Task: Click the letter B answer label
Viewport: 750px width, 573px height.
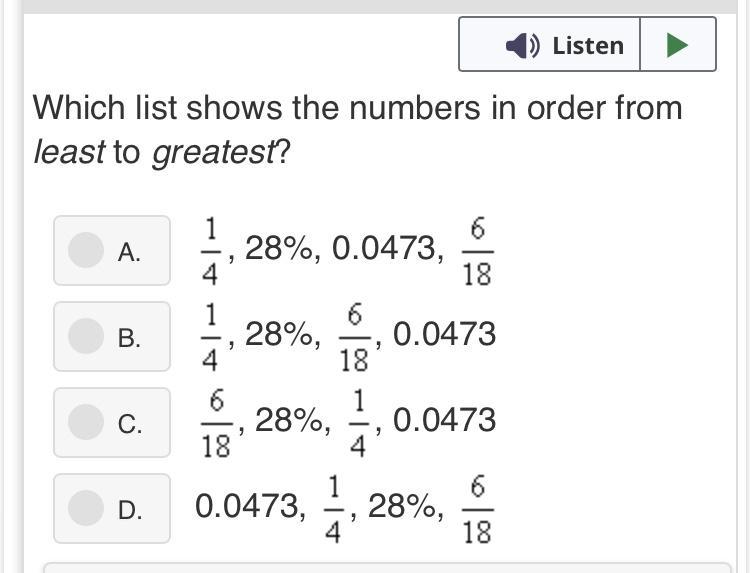Action: pyautogui.click(x=129, y=338)
